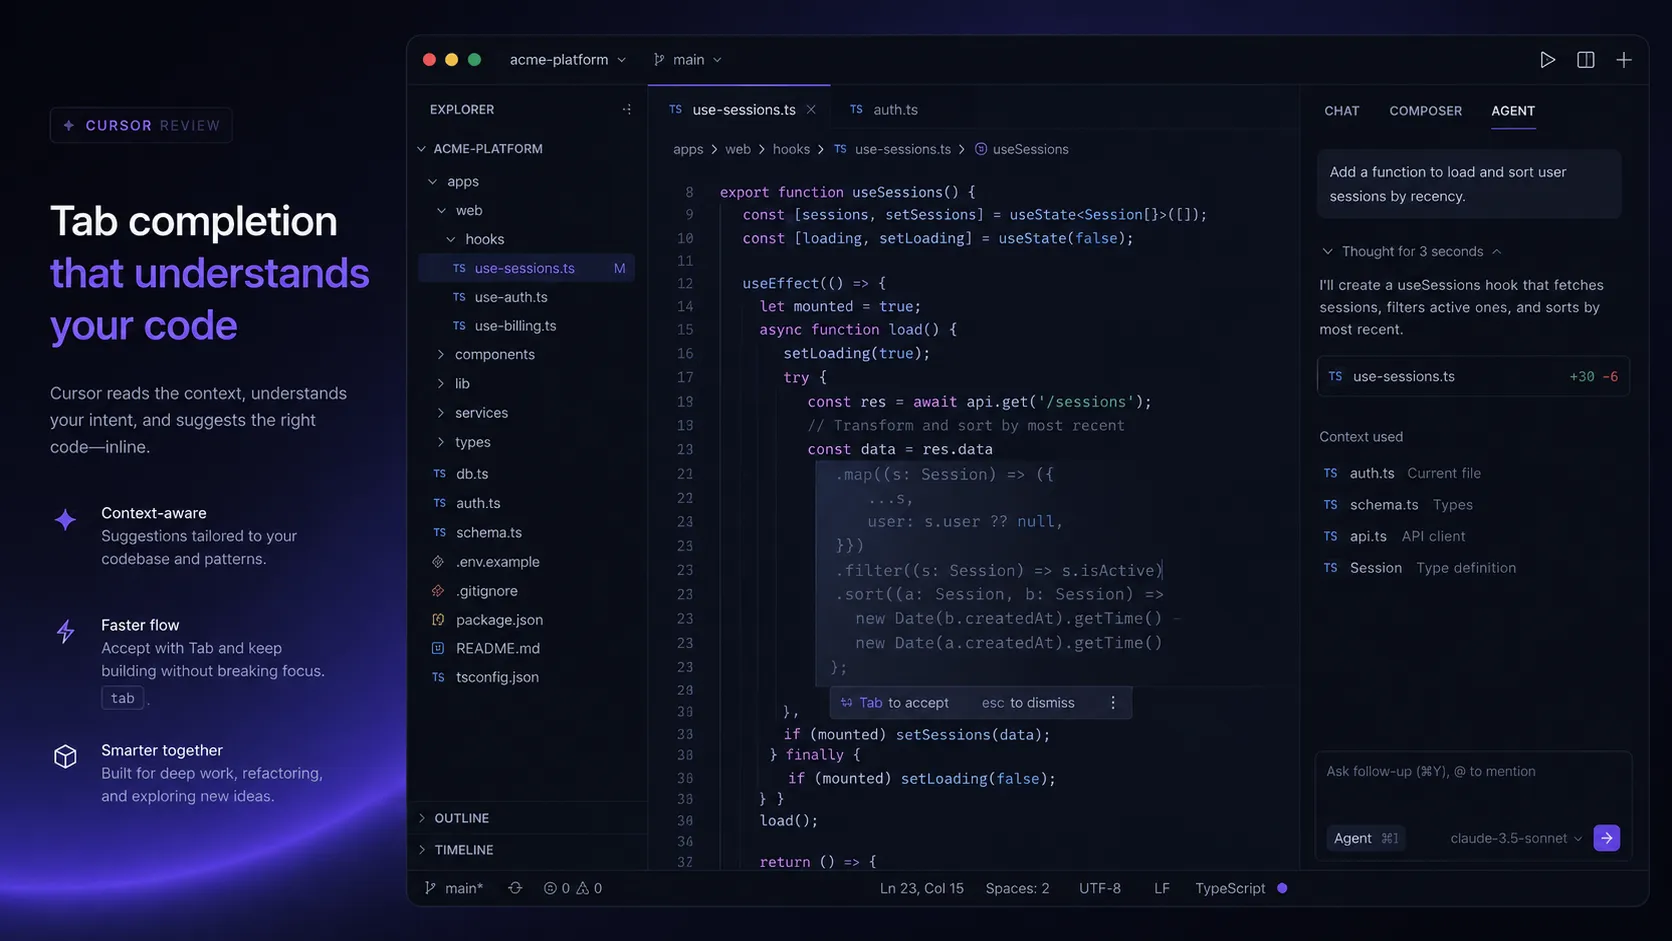The image size is (1672, 941).
Task: Select the use-sessions.ts editor tab
Action: click(739, 110)
